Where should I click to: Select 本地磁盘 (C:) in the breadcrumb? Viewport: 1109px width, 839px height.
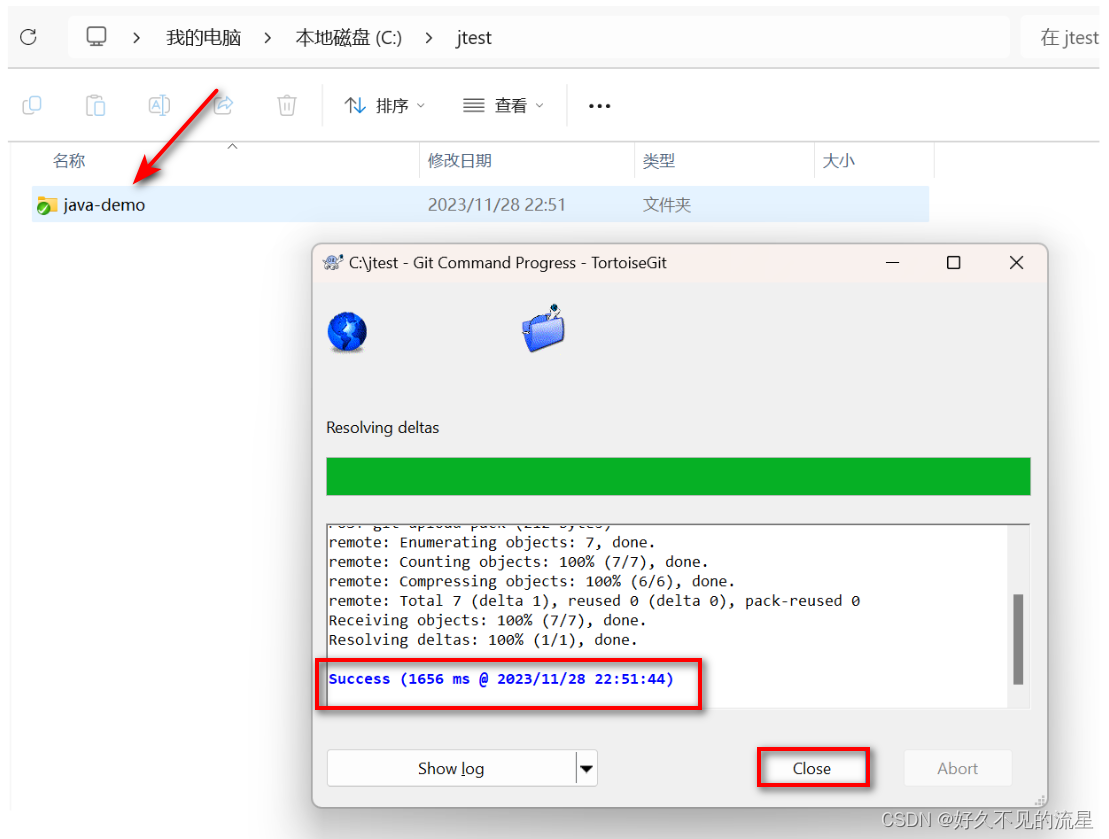(x=348, y=37)
